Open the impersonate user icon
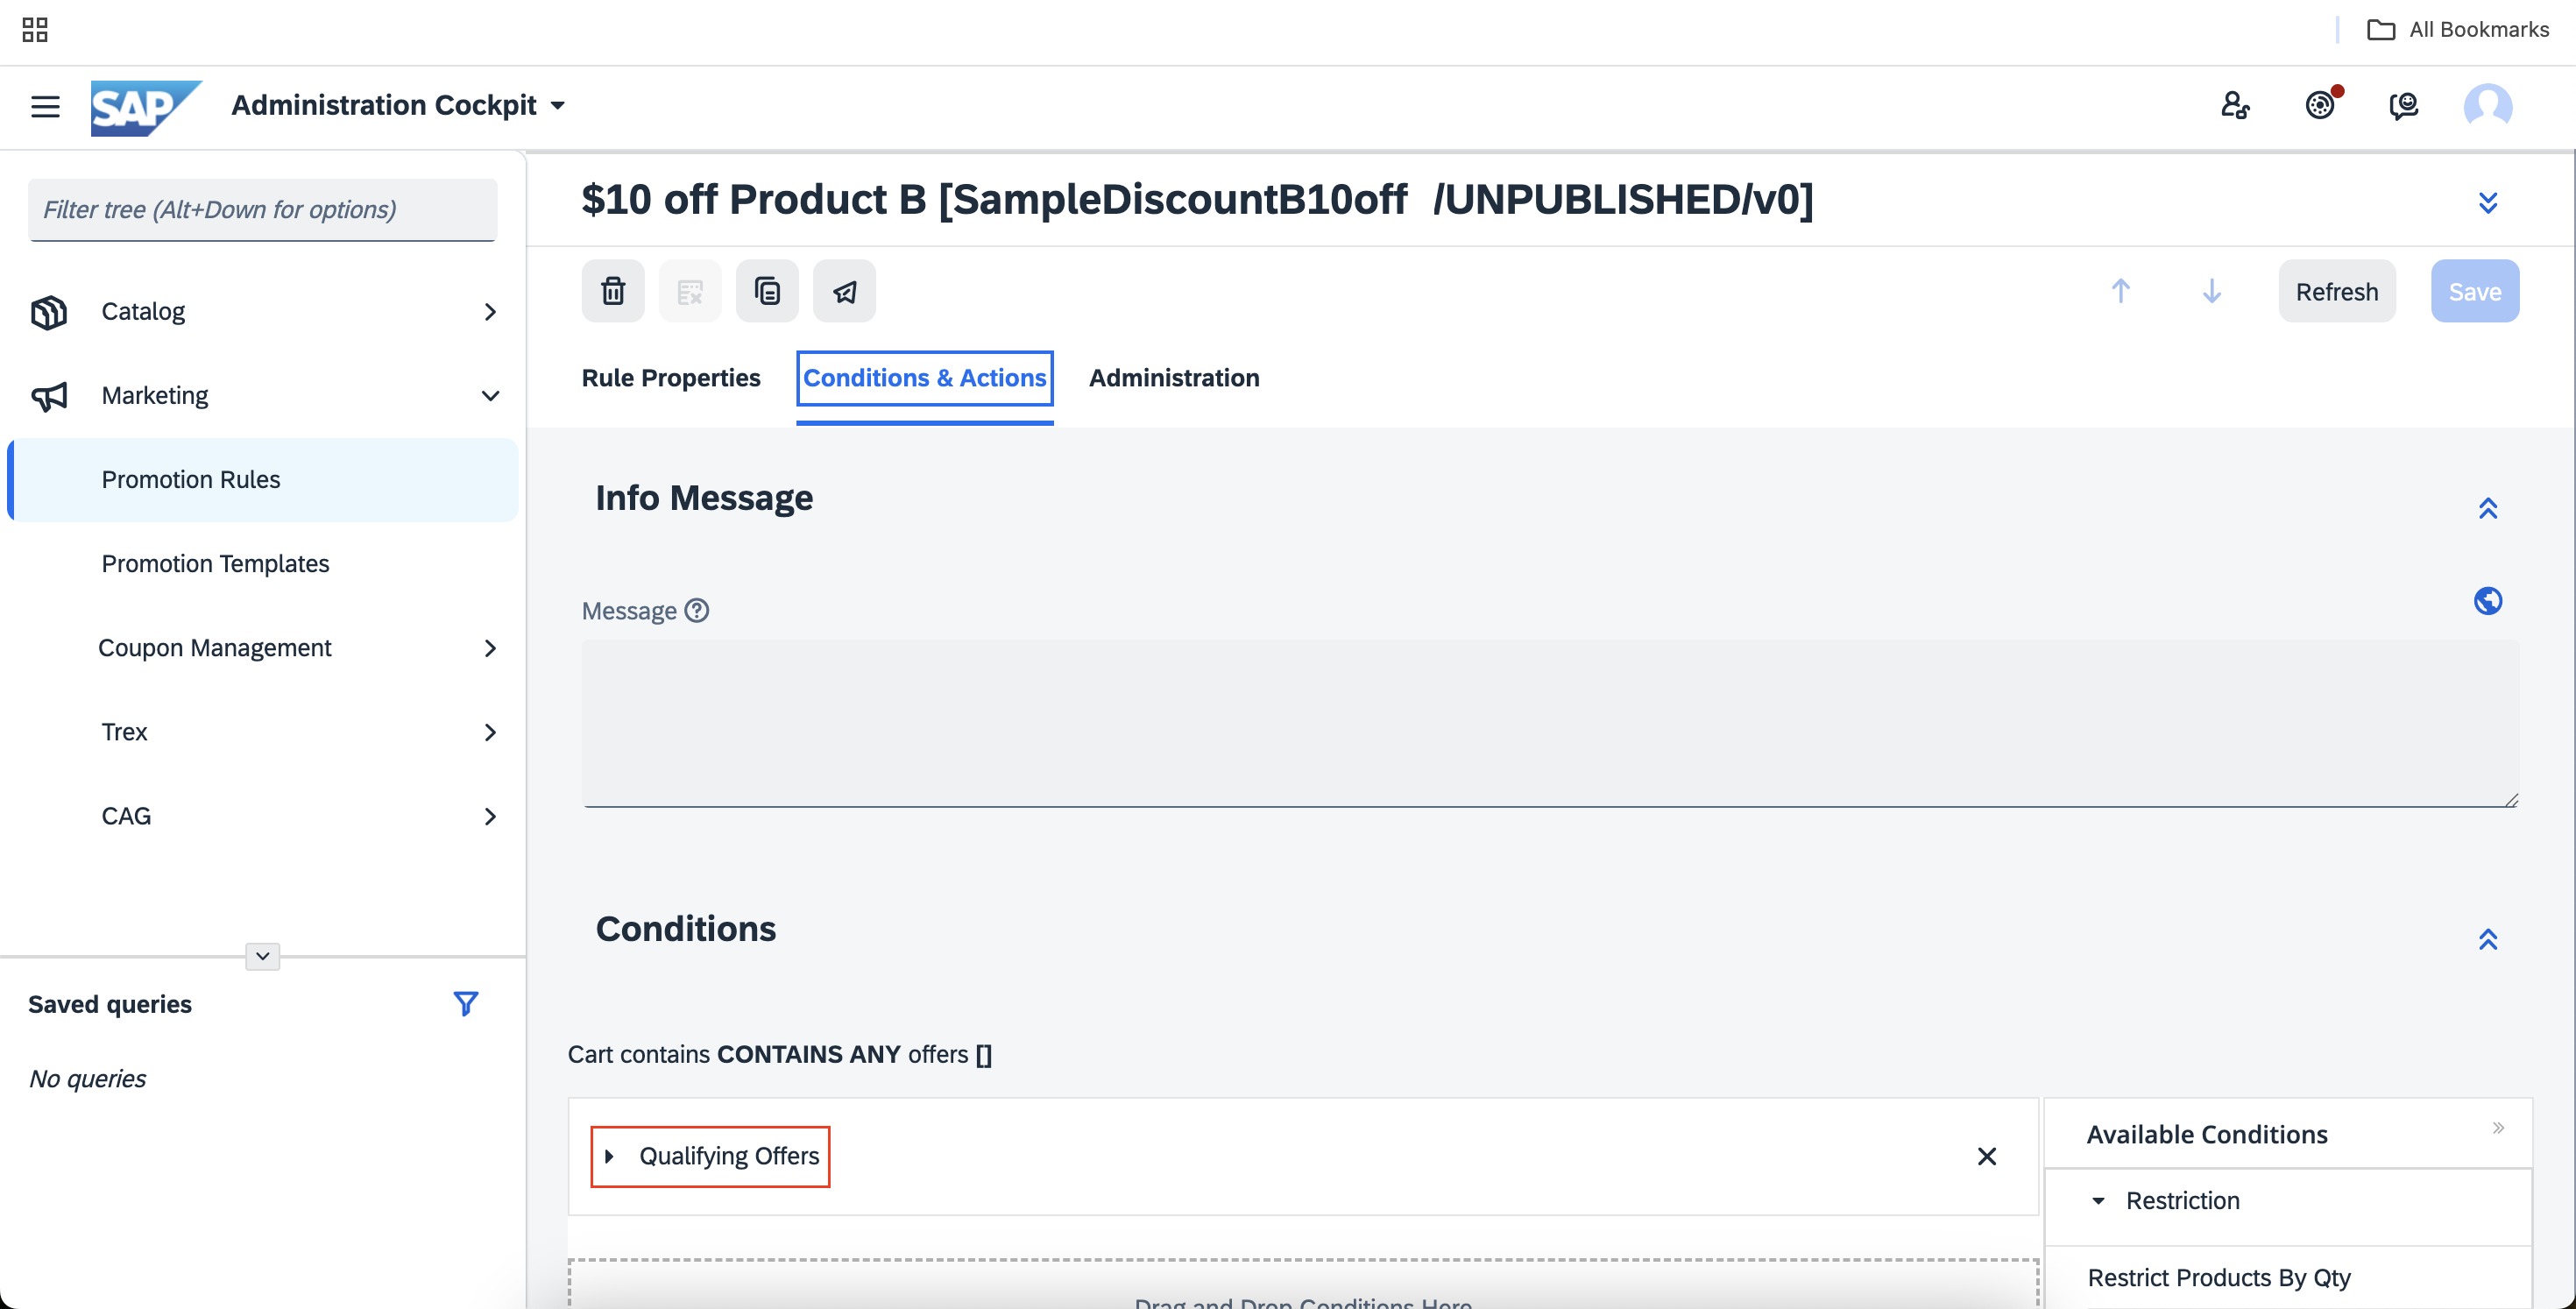This screenshot has width=2576, height=1309. 2235,105
